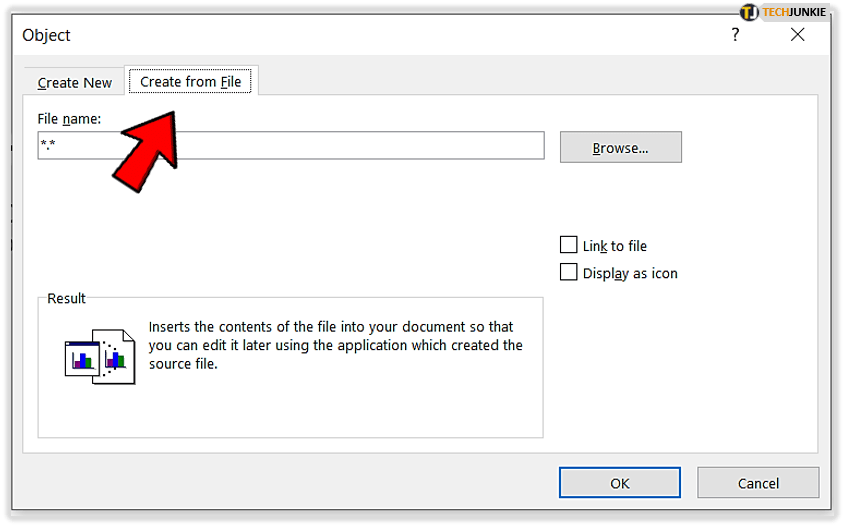Click the "File name:" label
This screenshot has height=527, width=845.
[x=70, y=119]
